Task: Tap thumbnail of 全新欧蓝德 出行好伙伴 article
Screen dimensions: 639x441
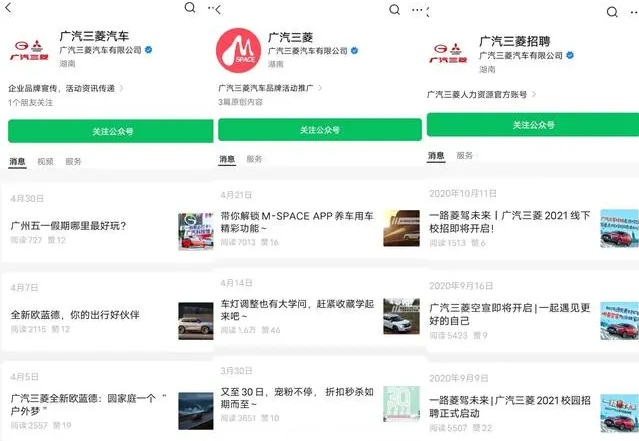Action: [196, 321]
